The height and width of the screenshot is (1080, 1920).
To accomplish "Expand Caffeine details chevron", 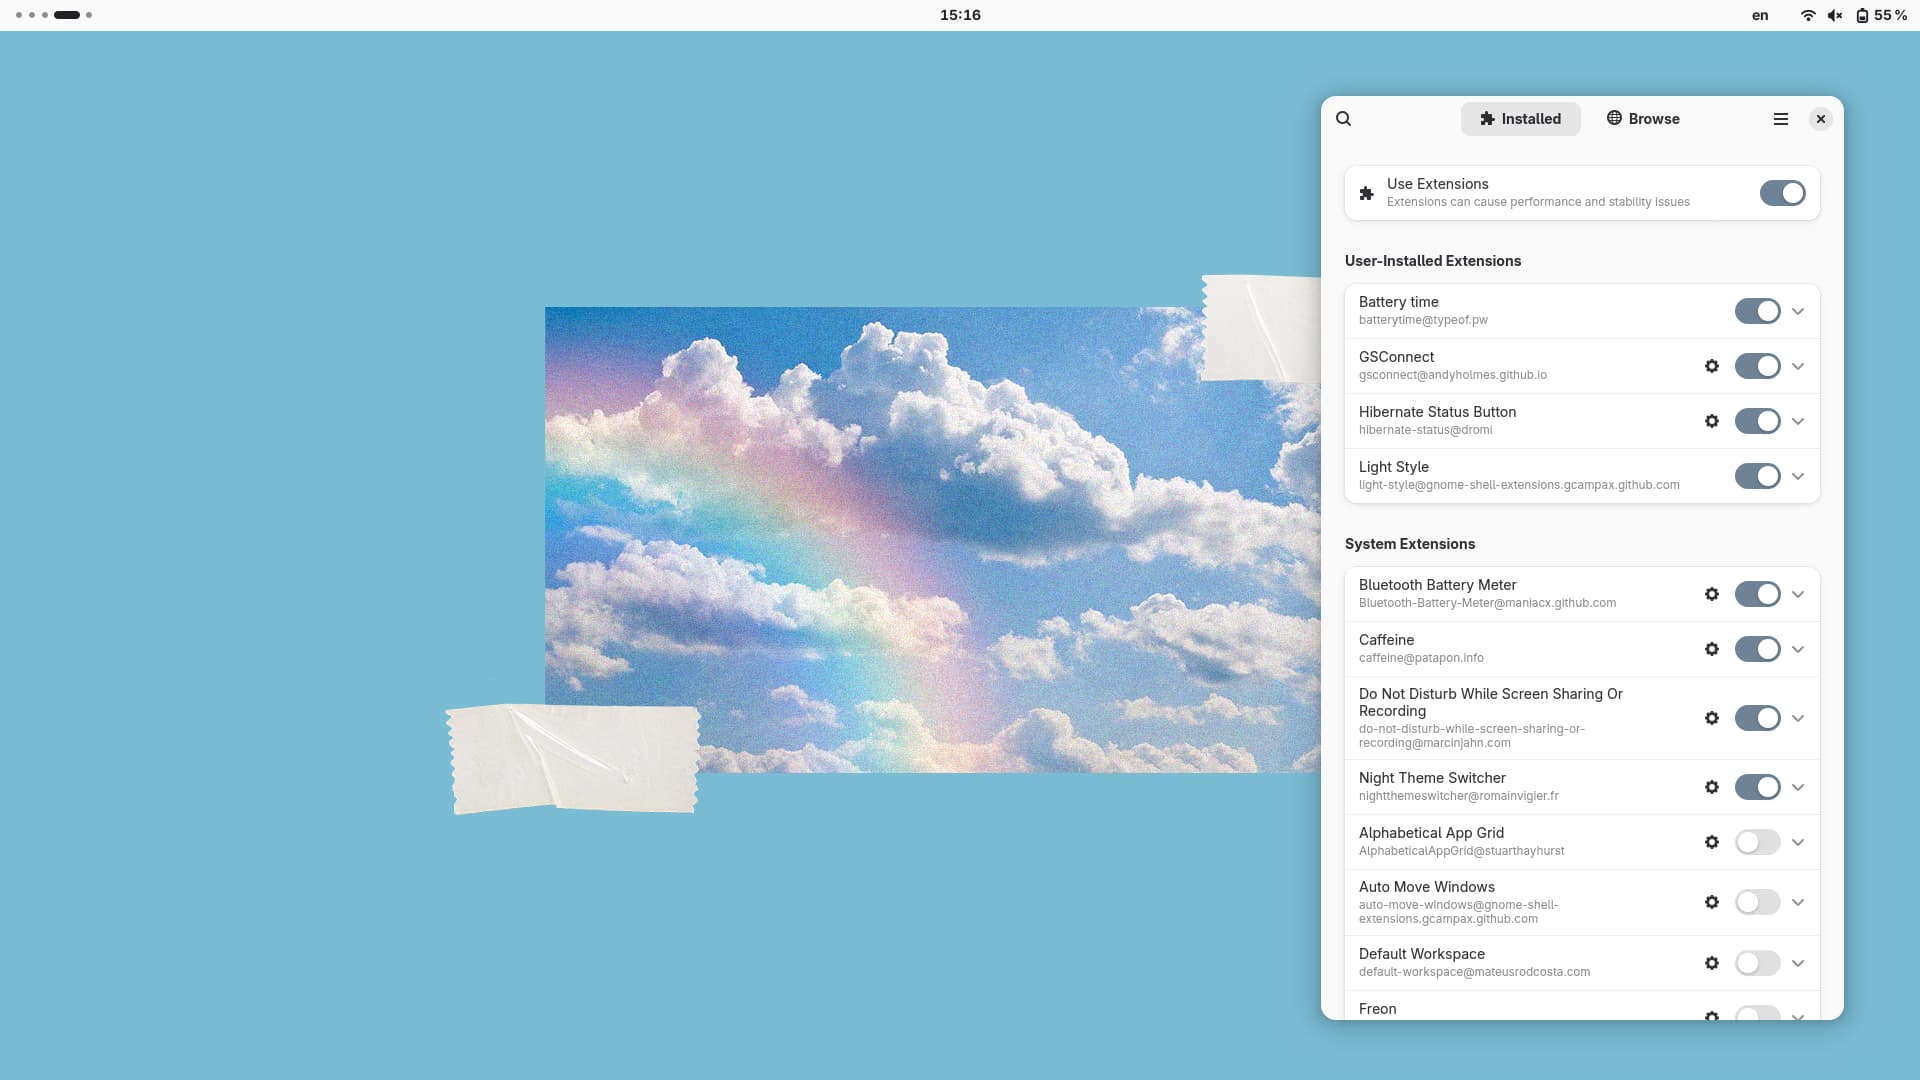I will pyautogui.click(x=1798, y=649).
